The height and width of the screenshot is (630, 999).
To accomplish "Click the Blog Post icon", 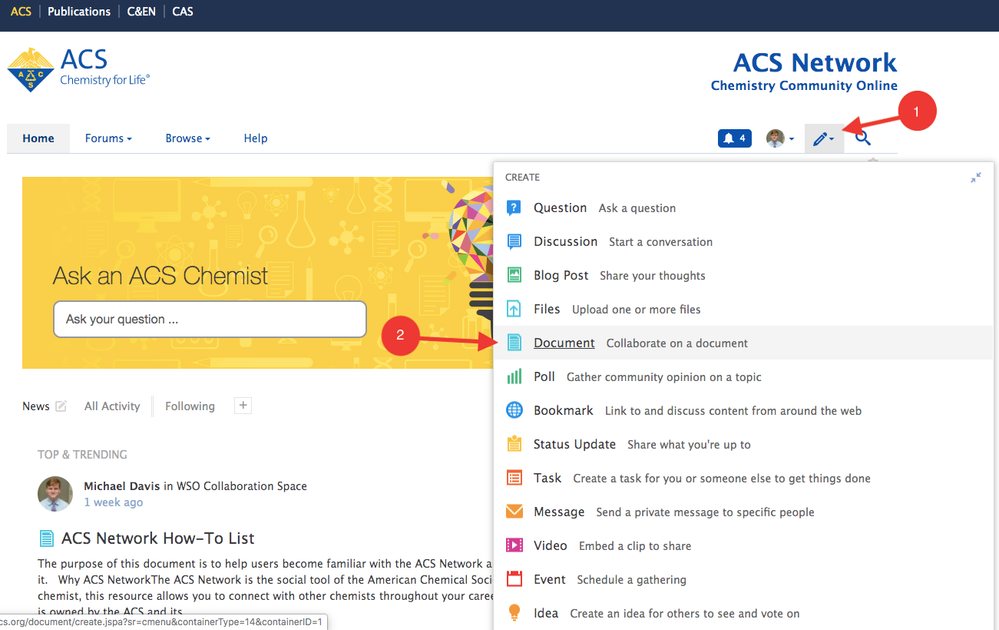I will [x=514, y=275].
